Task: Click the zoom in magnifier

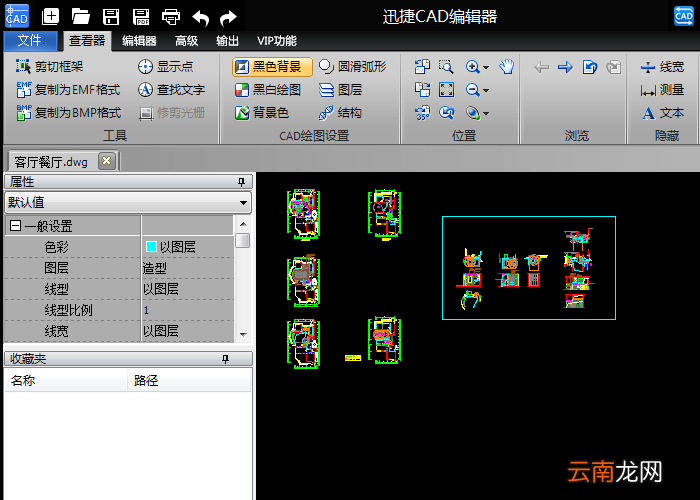Action: coord(472,67)
